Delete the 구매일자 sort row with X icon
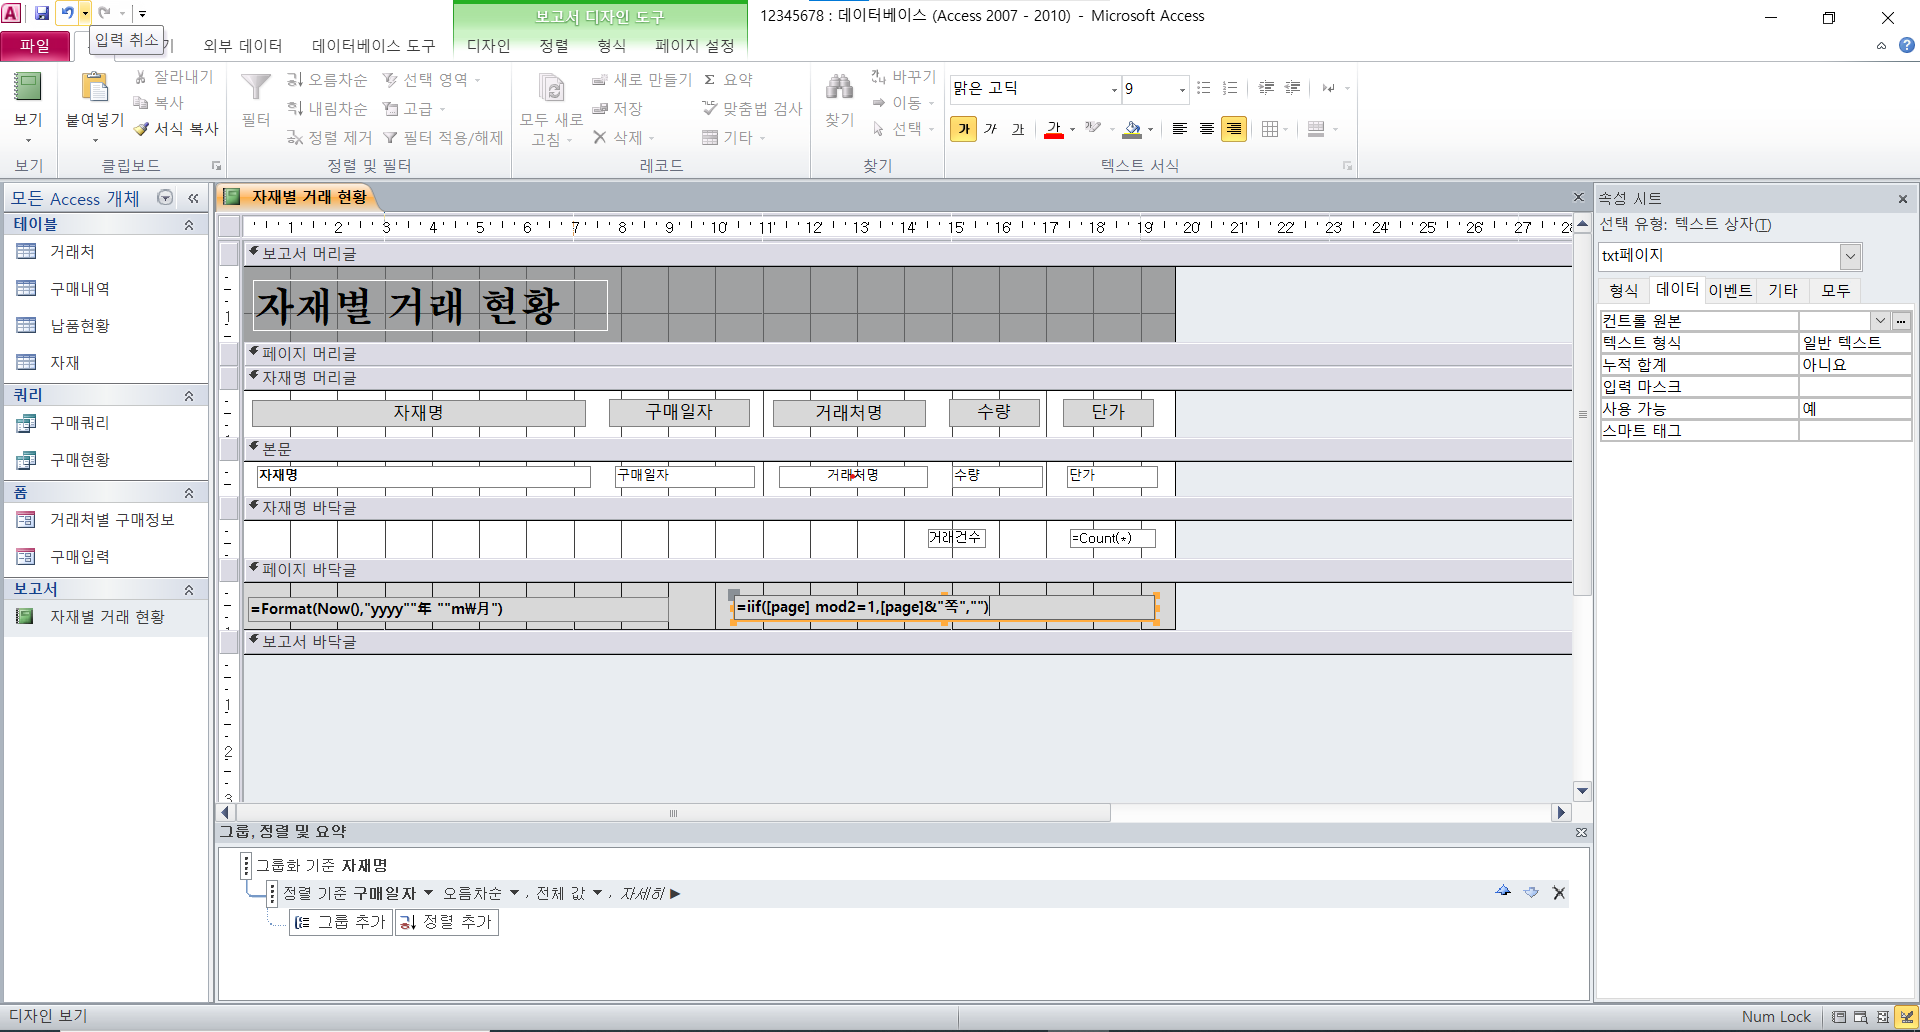The height and width of the screenshot is (1032, 1920). coord(1558,893)
